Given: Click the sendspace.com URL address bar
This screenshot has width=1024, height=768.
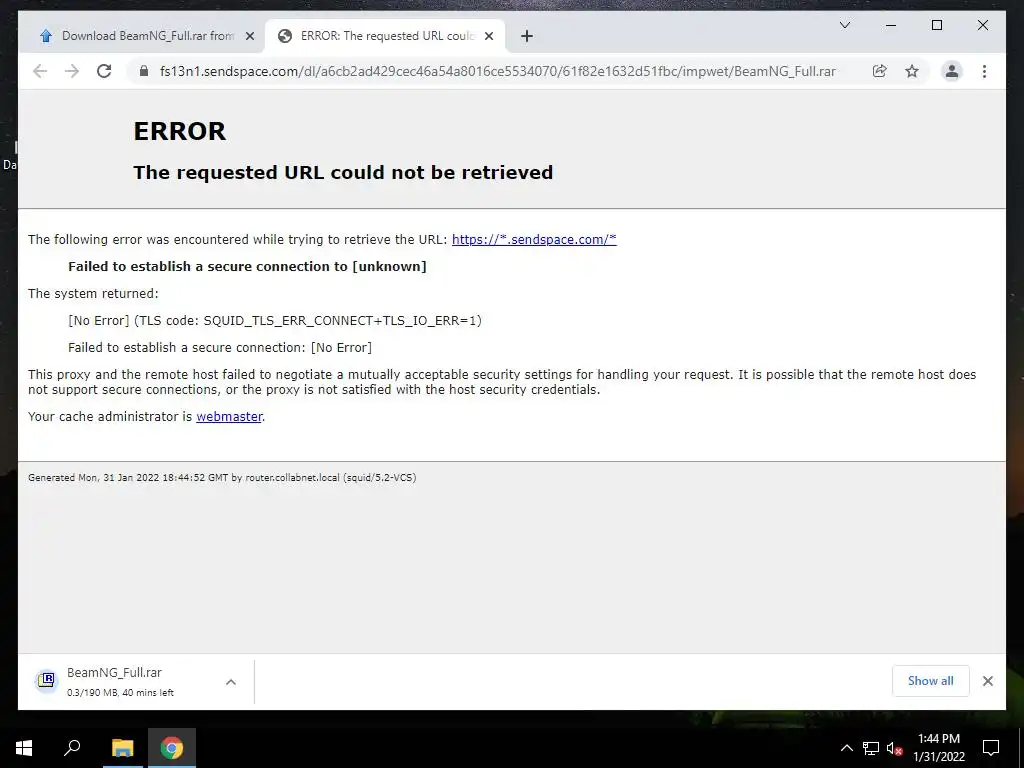Looking at the screenshot, I should click(x=497, y=71).
